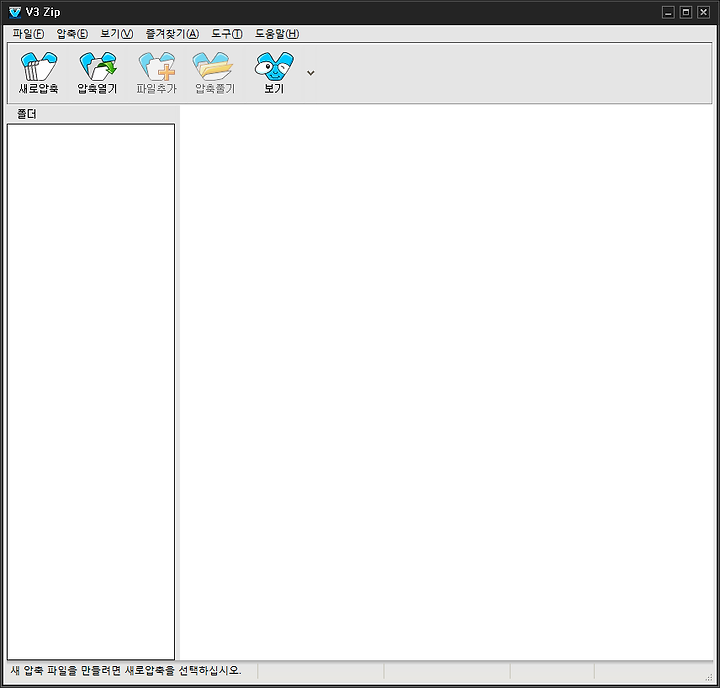720x688 pixels.
Task: Open the 압축(E) menu
Action: tap(72, 34)
